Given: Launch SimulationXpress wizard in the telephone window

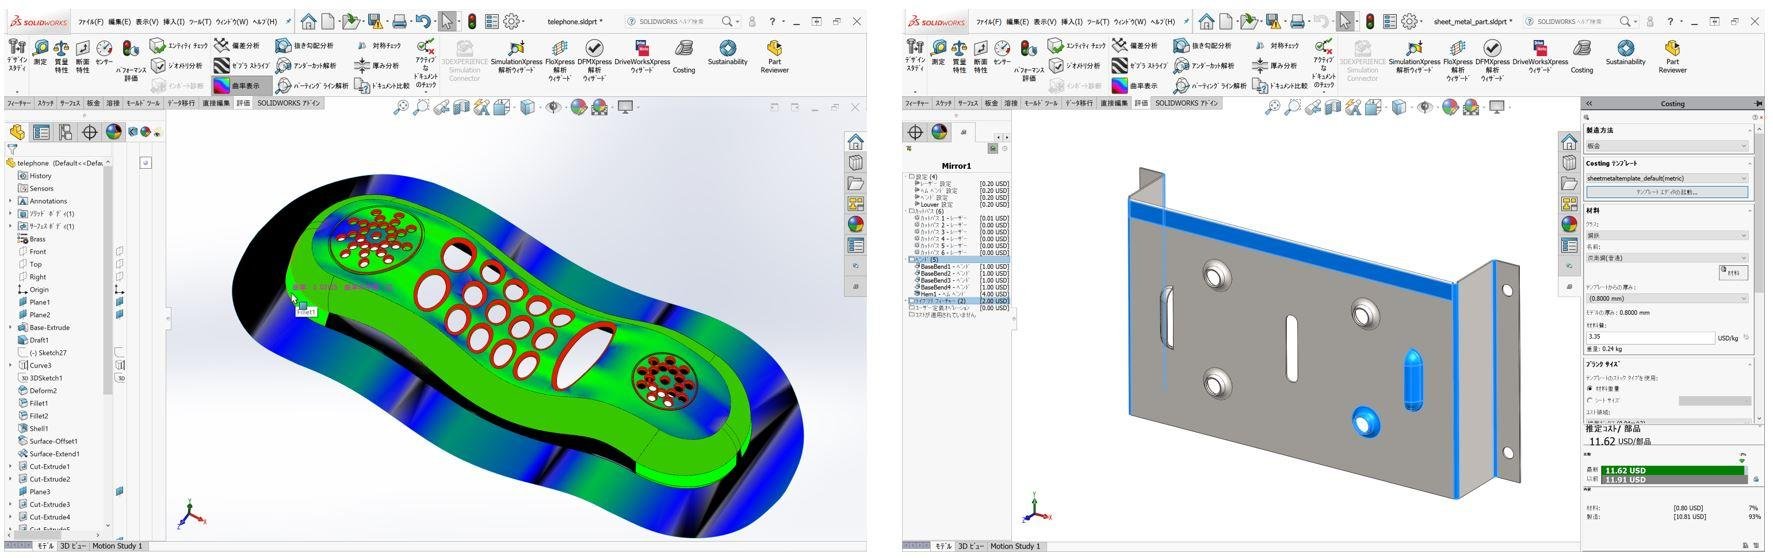Looking at the screenshot, I should click(516, 58).
